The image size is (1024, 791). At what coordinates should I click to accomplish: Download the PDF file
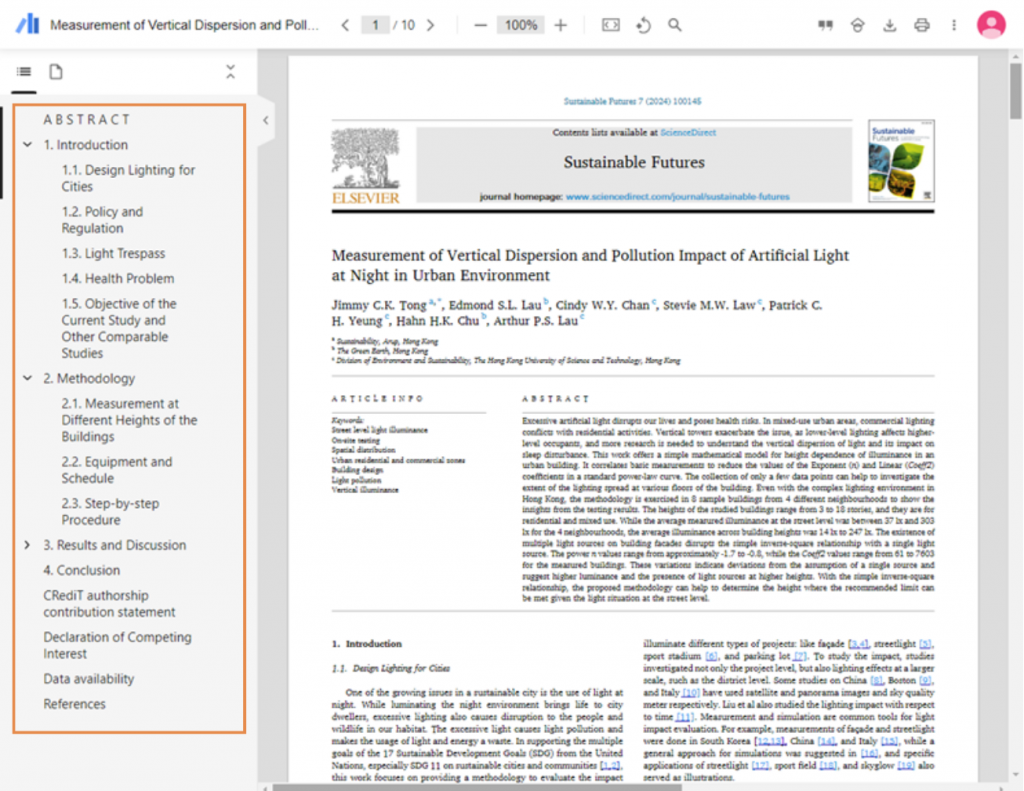[x=889, y=25]
